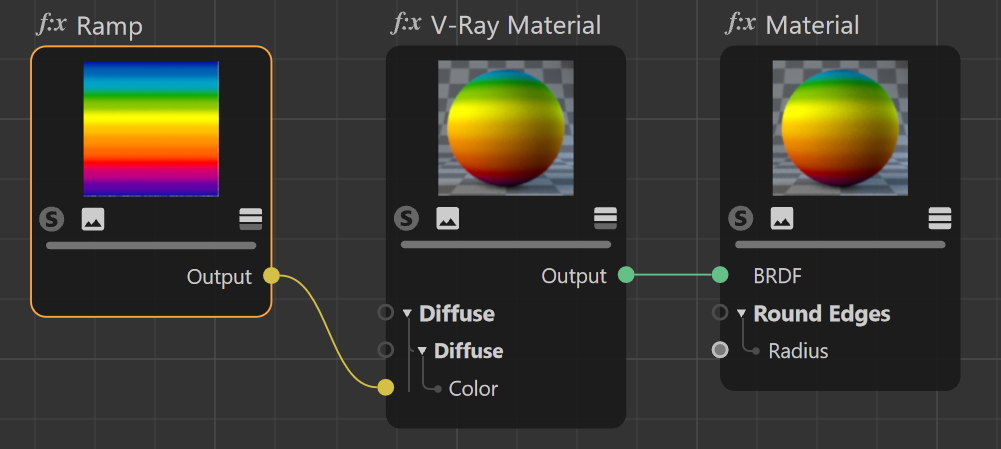Click the V-Ray Material node title
The width and height of the screenshot is (1001, 449).
[x=516, y=26]
